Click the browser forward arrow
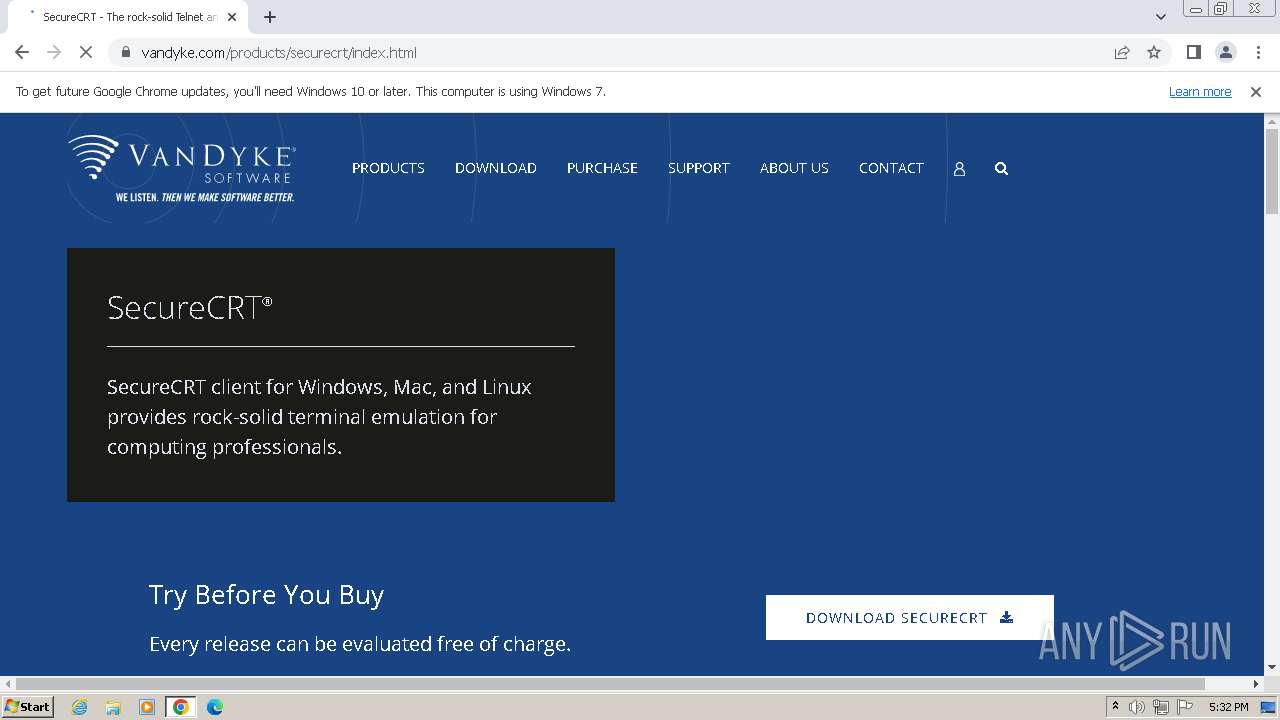 (54, 52)
